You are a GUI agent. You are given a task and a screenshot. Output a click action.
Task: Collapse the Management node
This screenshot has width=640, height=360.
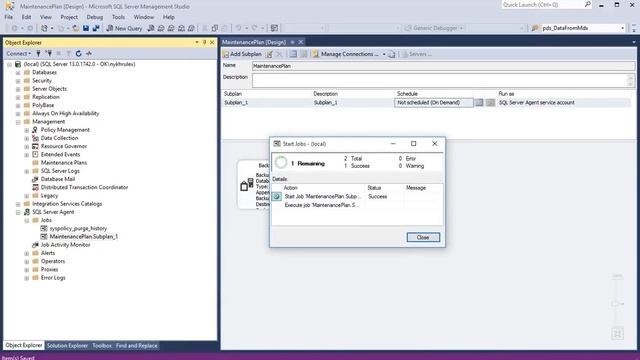click(18, 122)
